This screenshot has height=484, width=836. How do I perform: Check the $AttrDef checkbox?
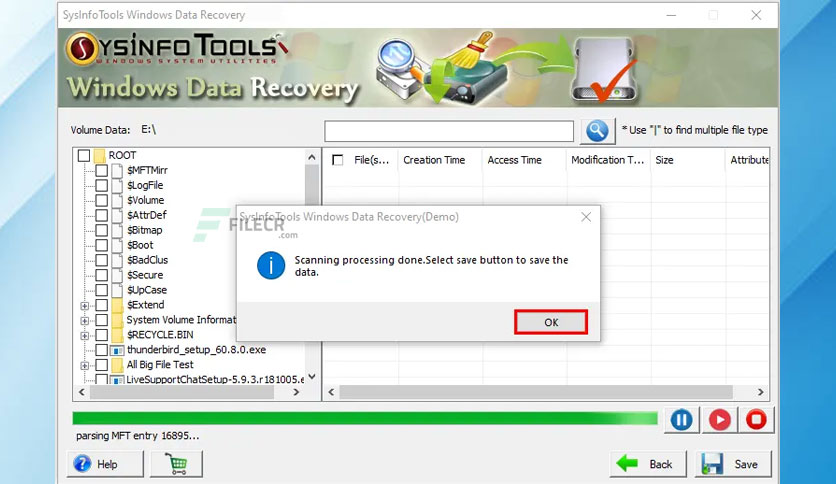point(101,215)
